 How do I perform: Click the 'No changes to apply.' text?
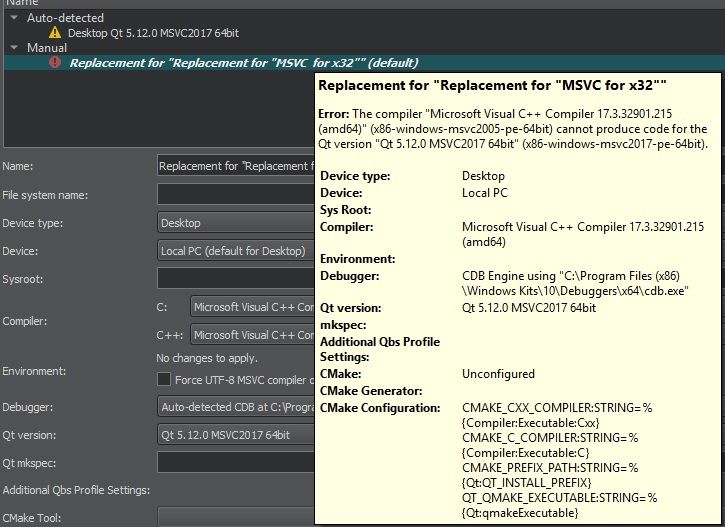pyautogui.click(x=207, y=358)
